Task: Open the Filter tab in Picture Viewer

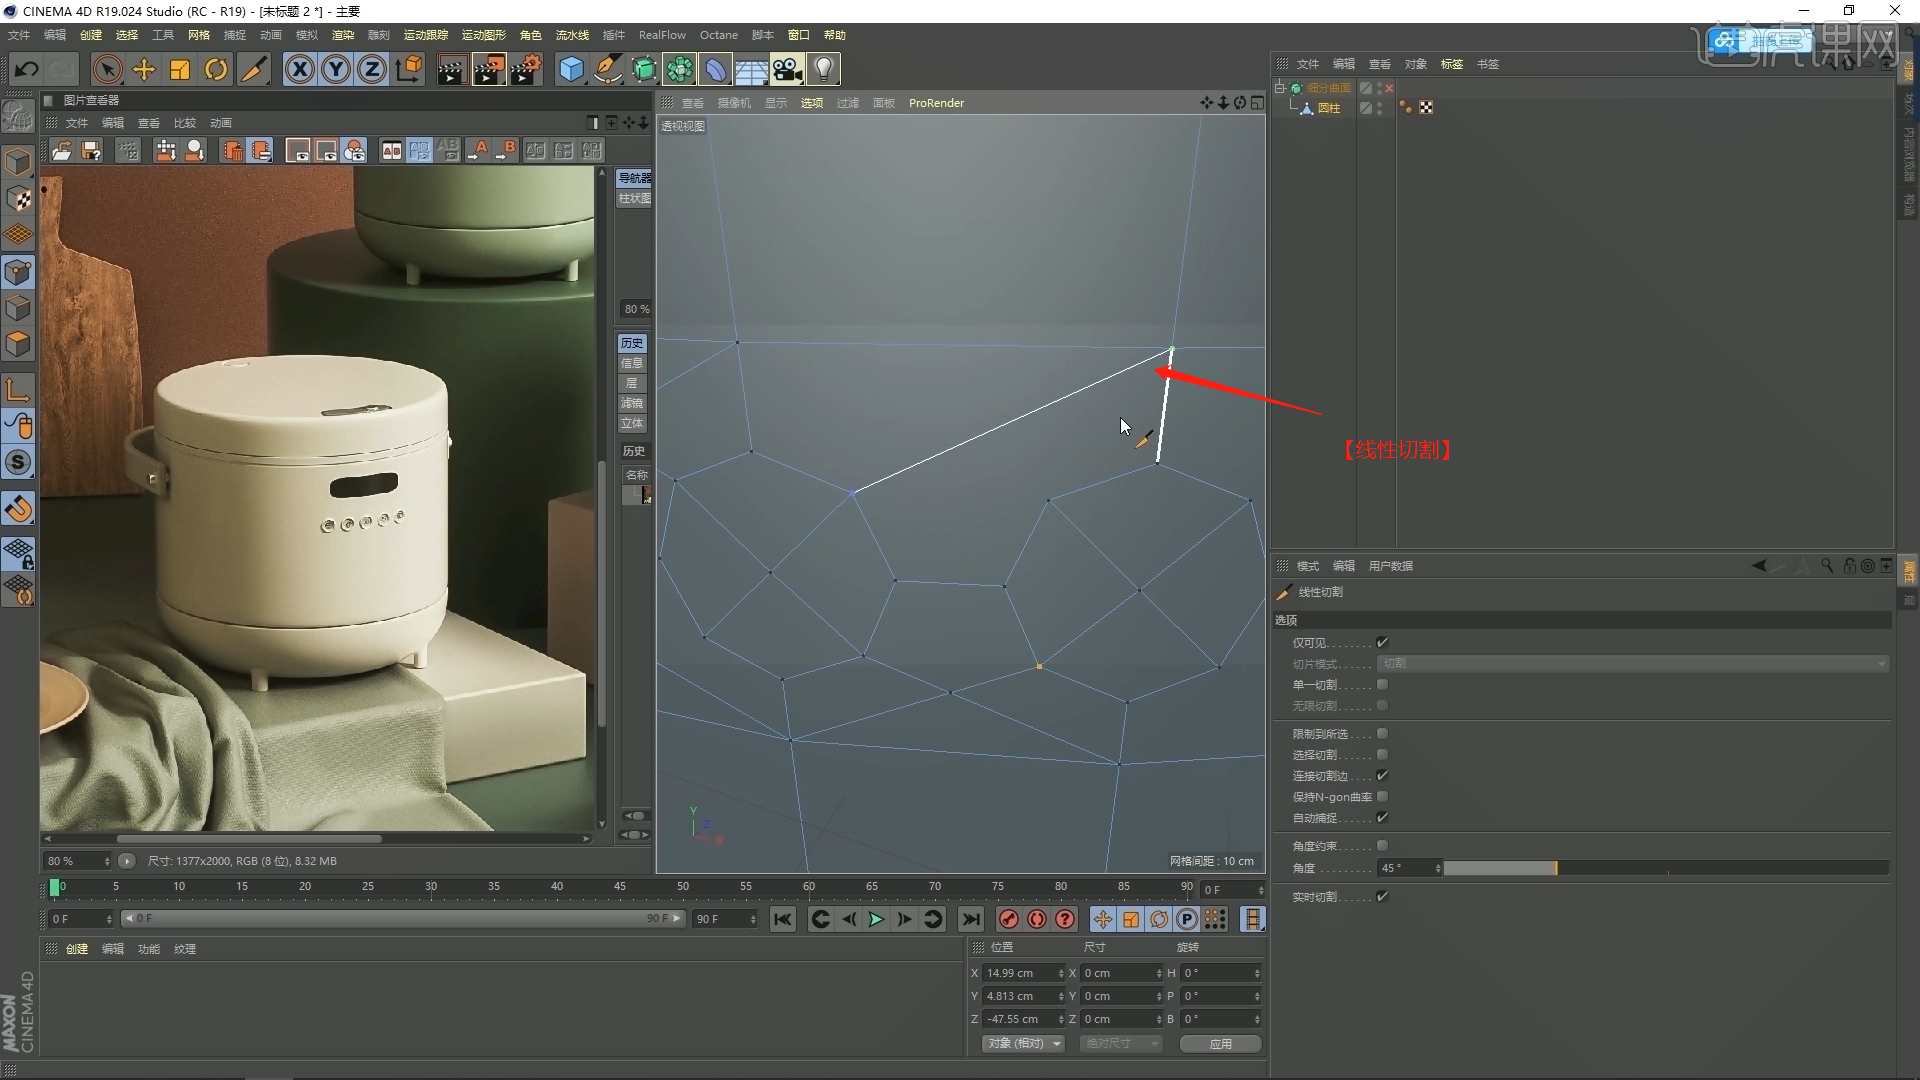Action: tap(632, 403)
